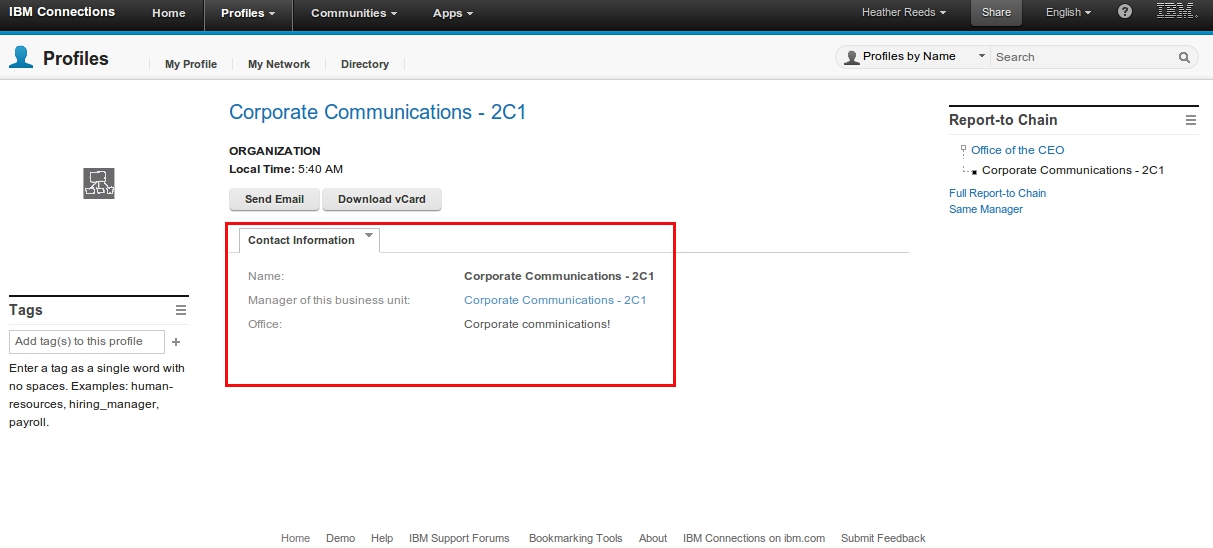Open the Tags section menu icon
This screenshot has width=1213, height=548.
click(181, 310)
